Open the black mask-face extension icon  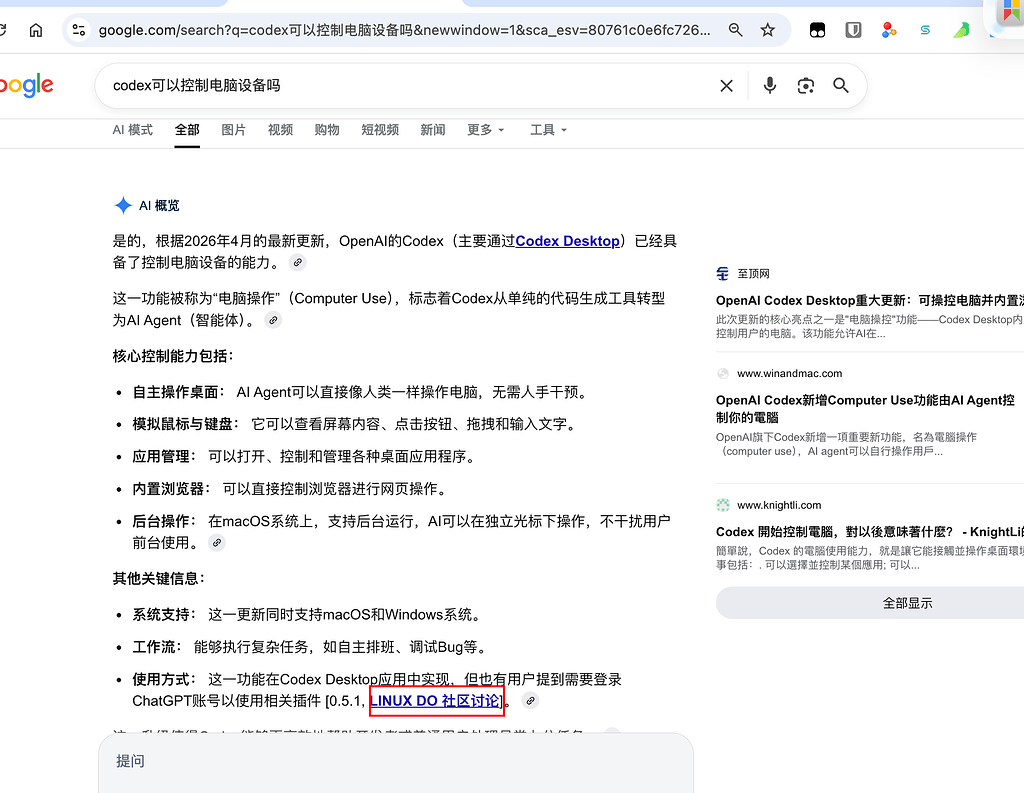click(x=817, y=30)
